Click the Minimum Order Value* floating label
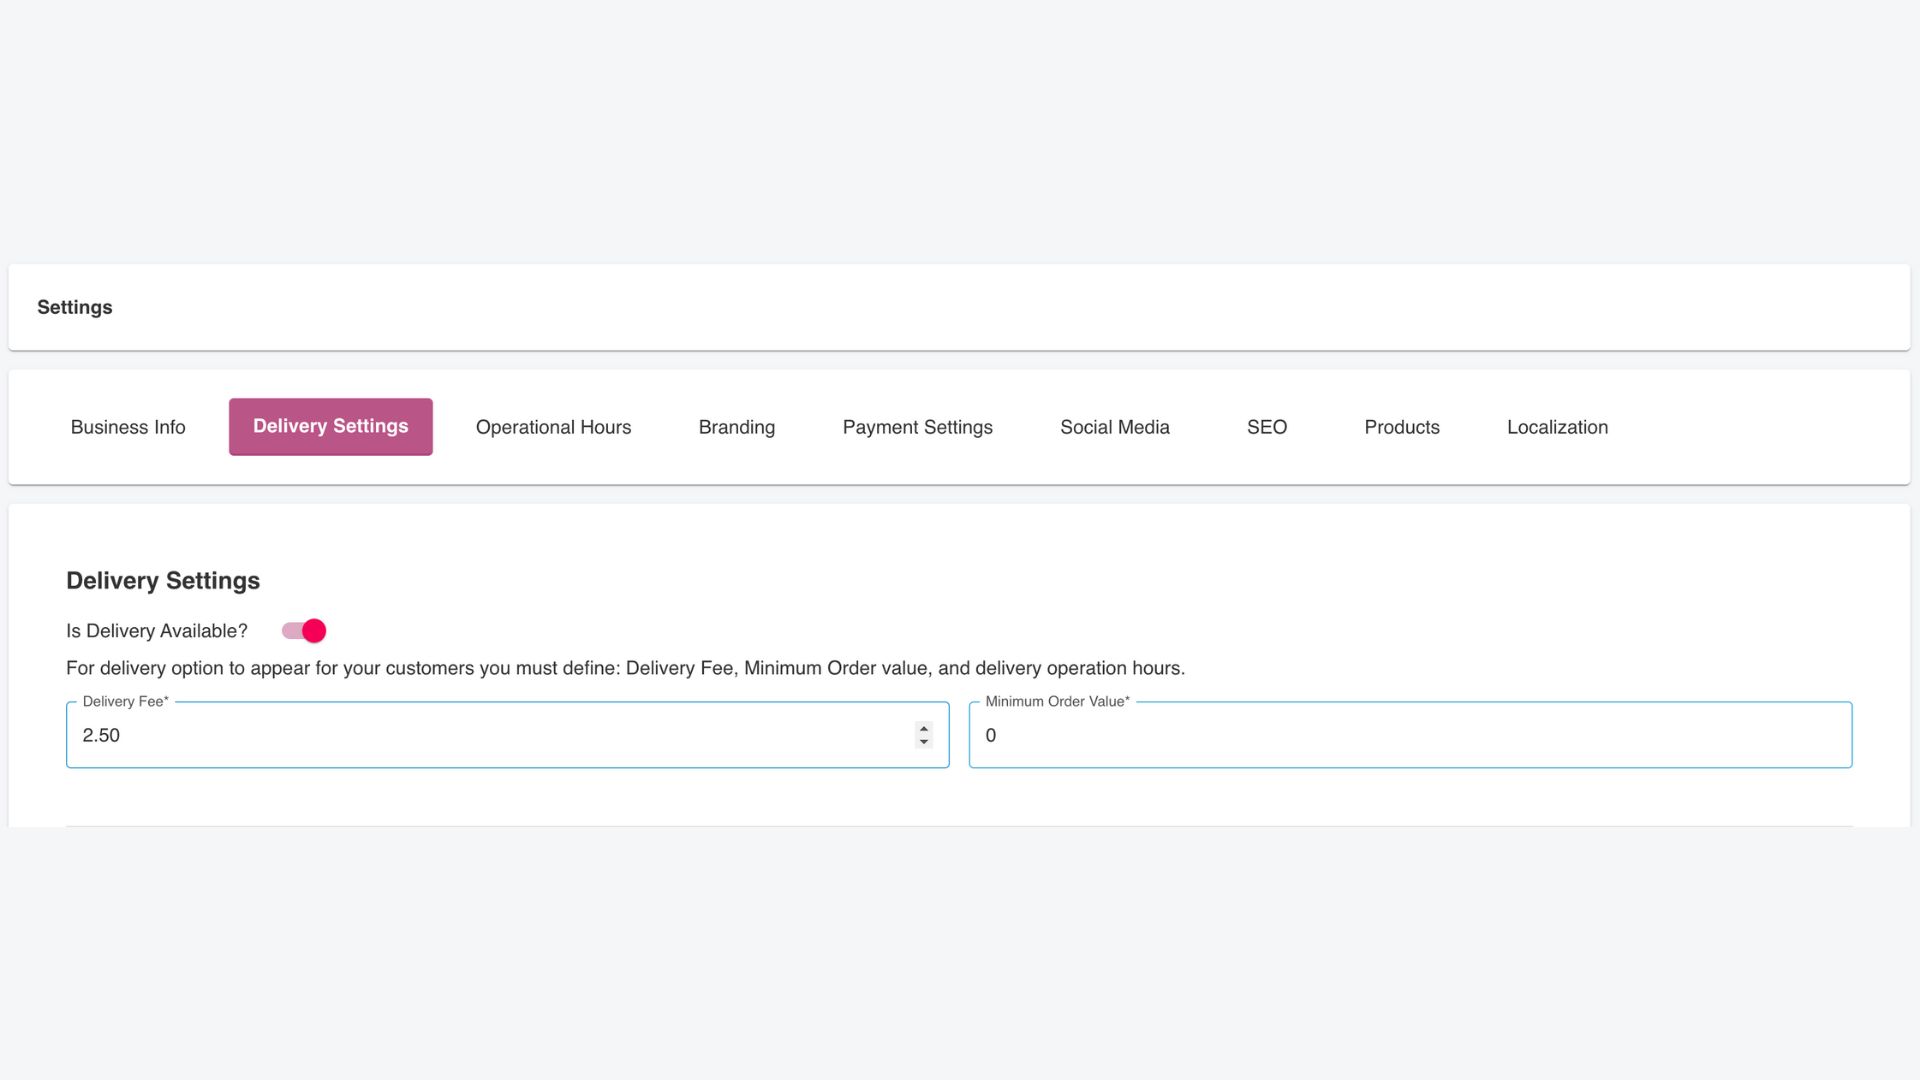The width and height of the screenshot is (1920, 1080). [1057, 702]
